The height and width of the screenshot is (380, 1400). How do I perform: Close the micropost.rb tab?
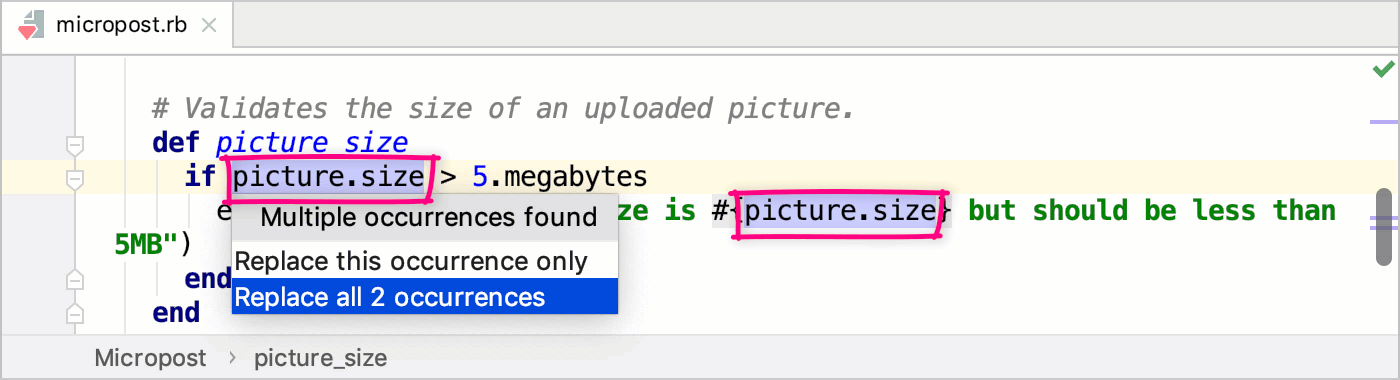click(208, 24)
